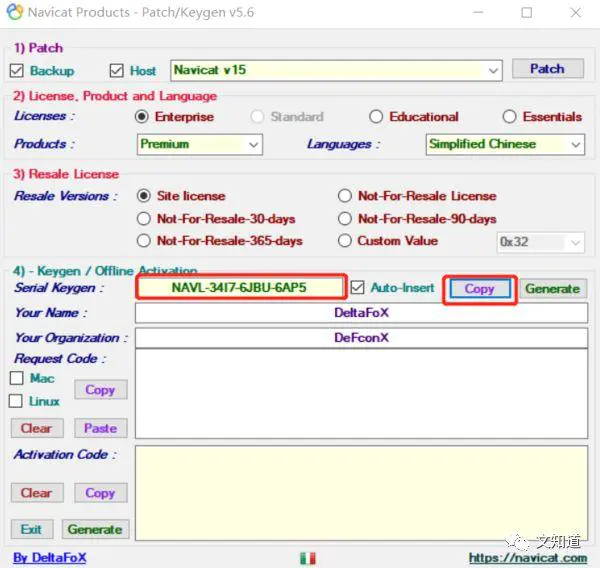Screen dimensions: 600x568
Task: Choose Not-For-Resale-365-days option
Action: [143, 241]
